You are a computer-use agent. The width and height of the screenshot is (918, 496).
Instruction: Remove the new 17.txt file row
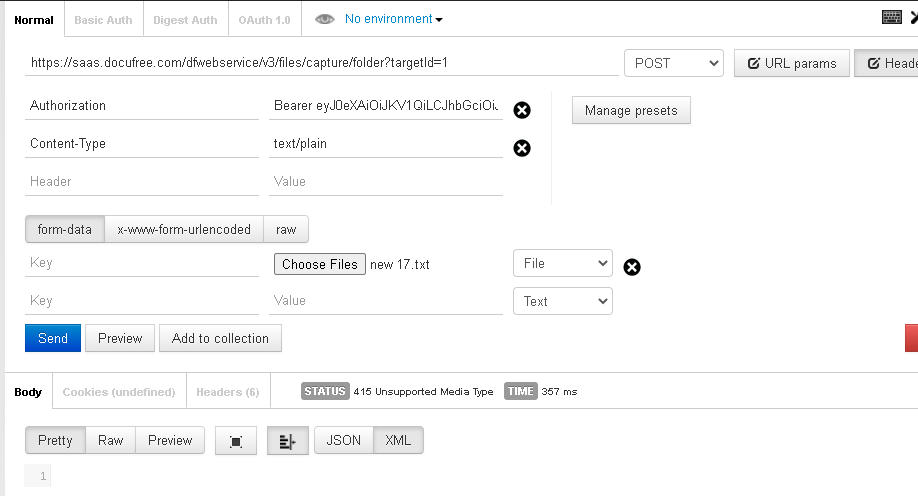click(x=632, y=266)
